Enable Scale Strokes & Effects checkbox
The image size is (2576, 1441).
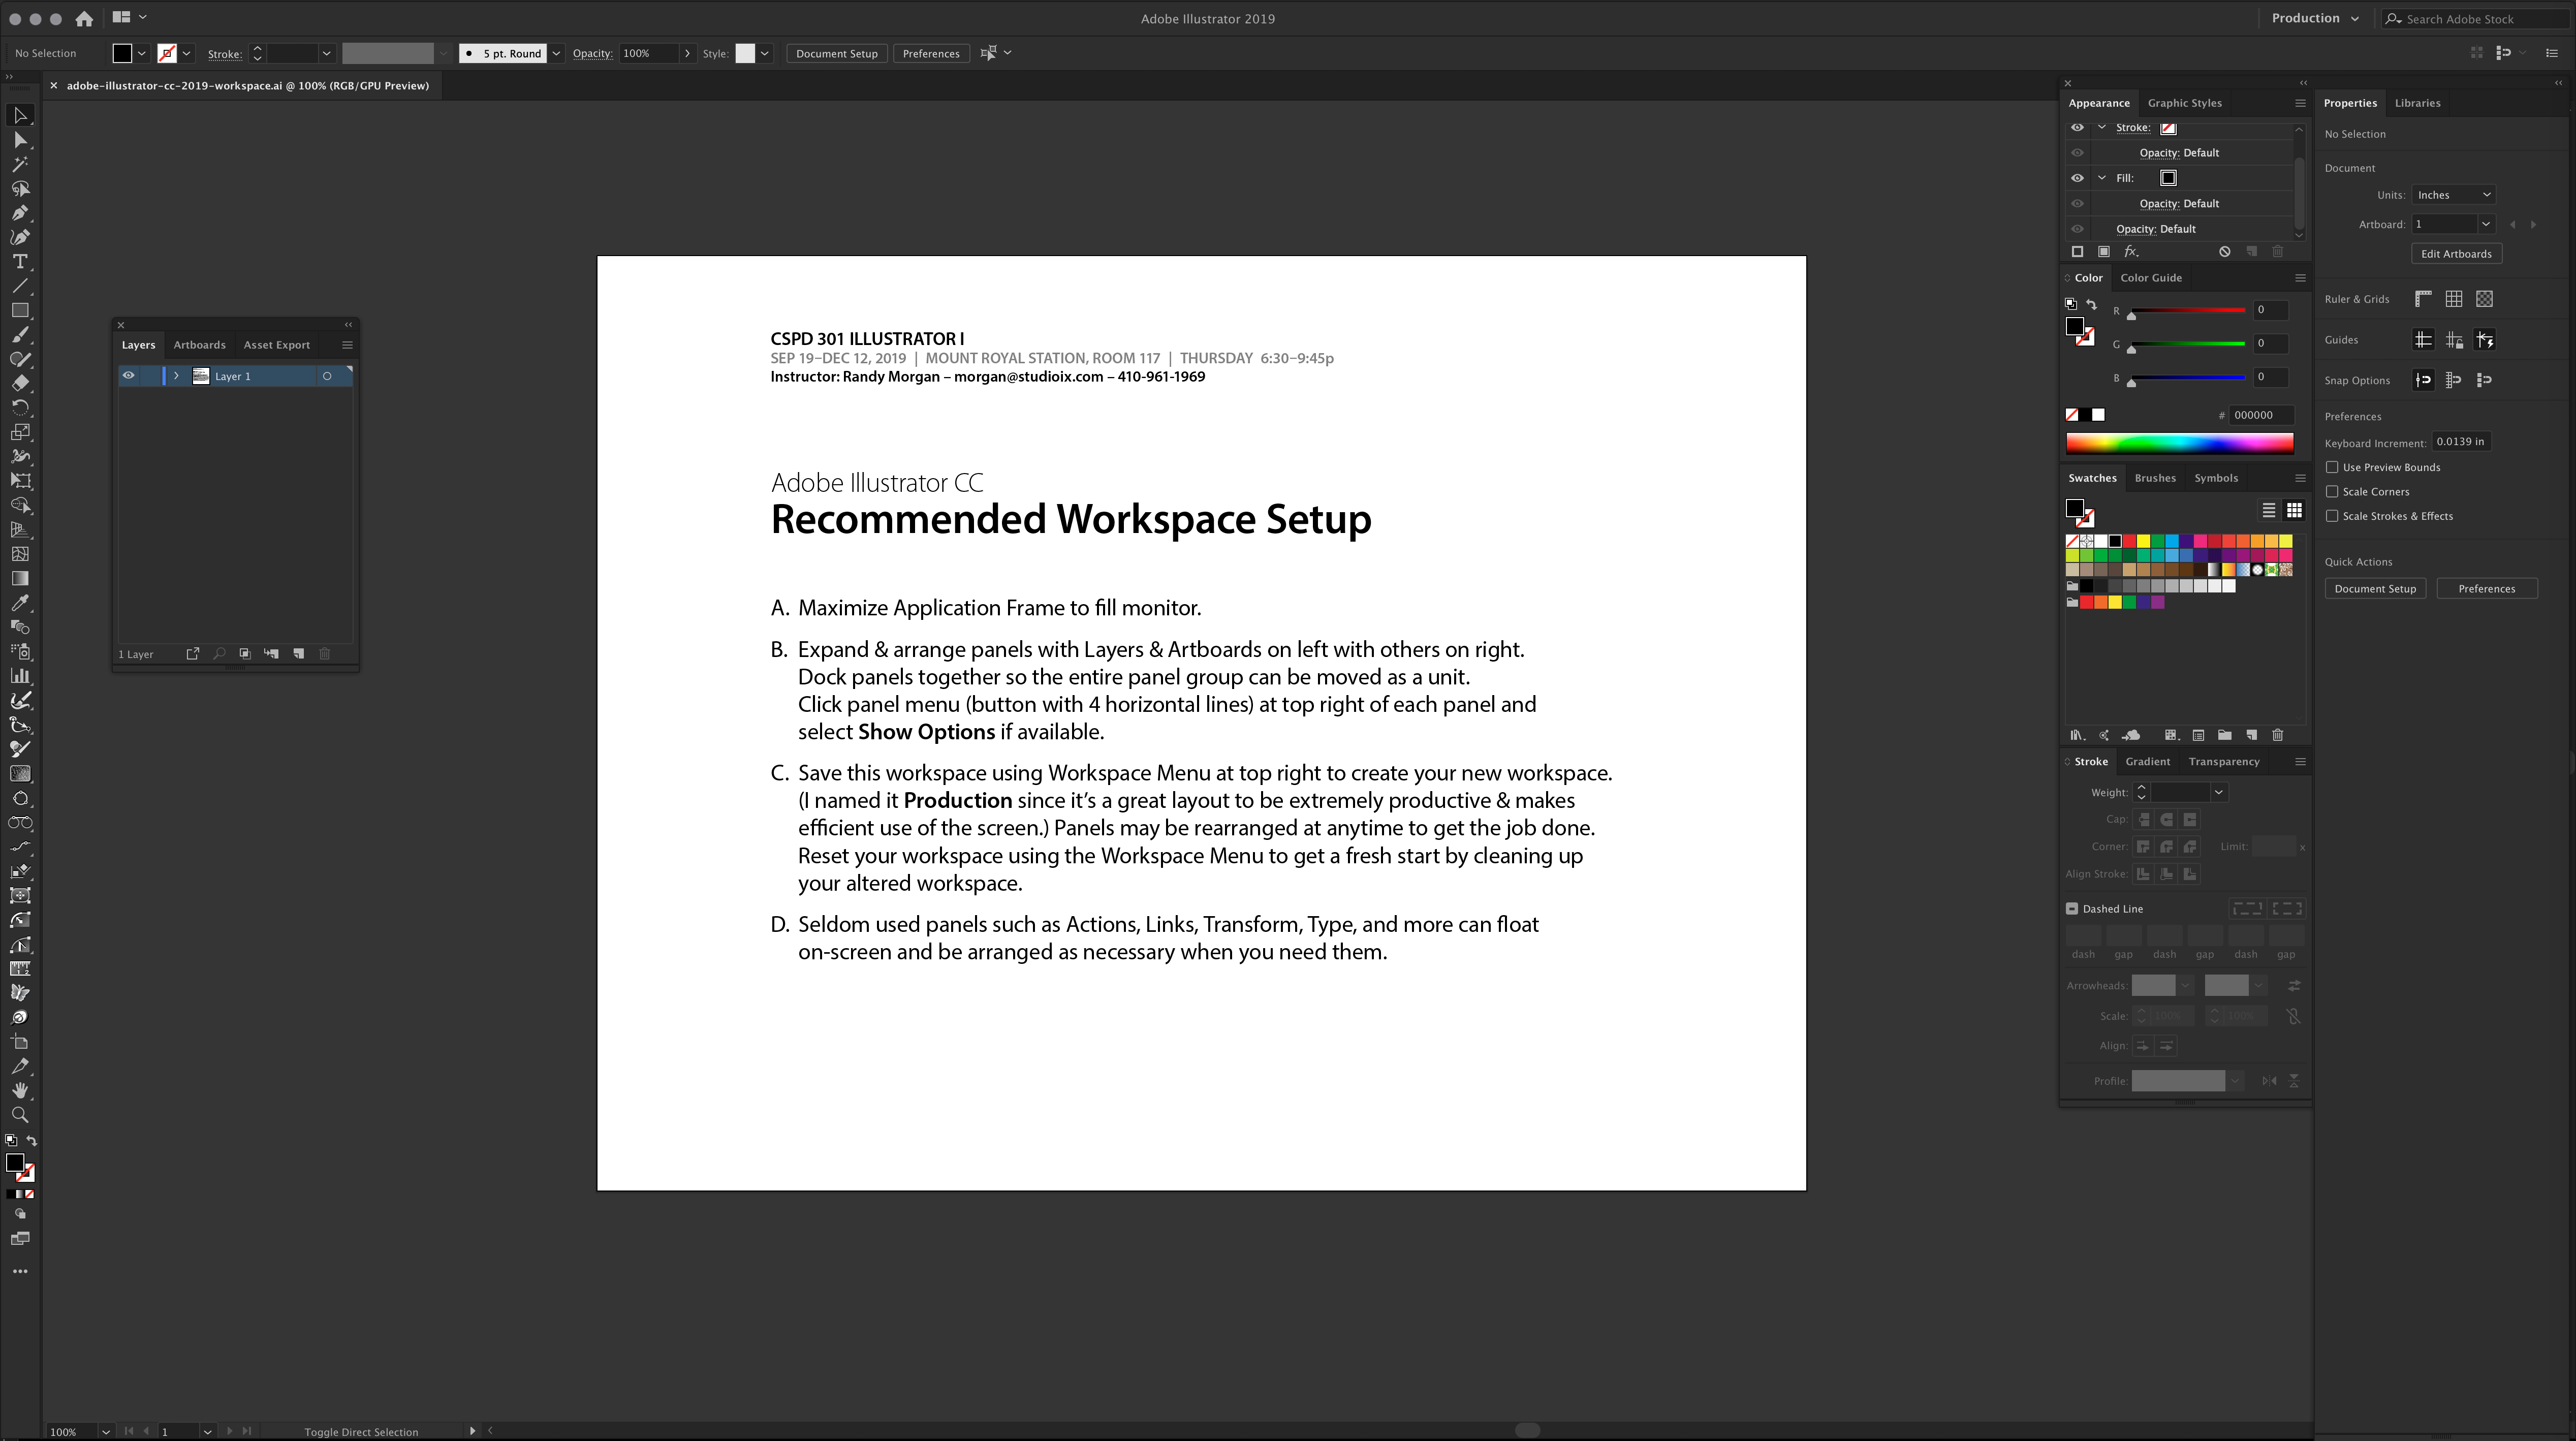2332,516
